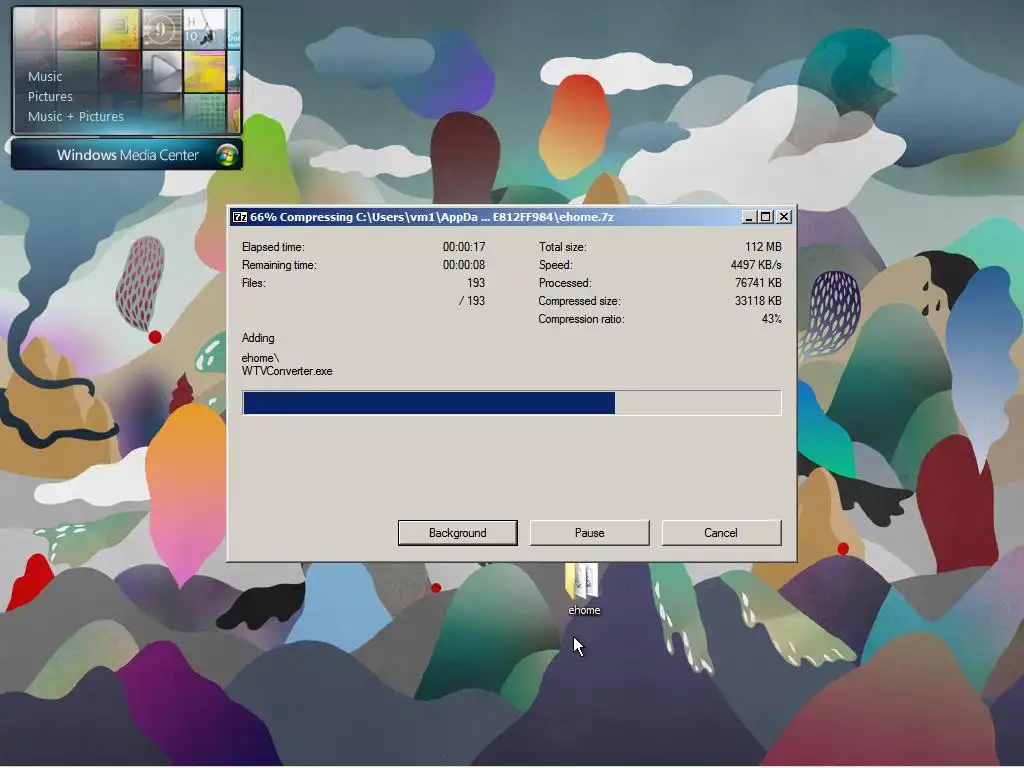
Task: Close the 7-Zip compressing dialog
Action: [784, 217]
